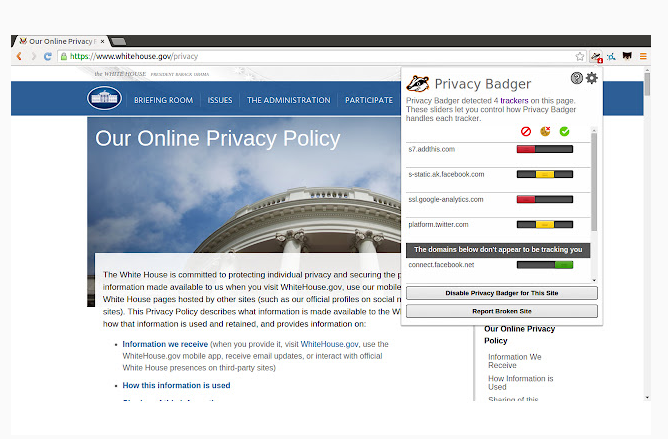Open THE ADMINISTRATION menu

coord(288,100)
